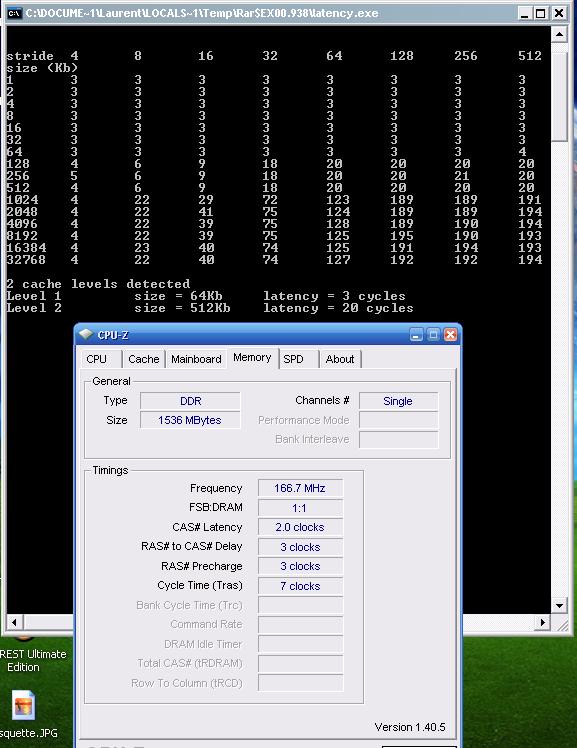
Task: Click the RAS# Precharge value field
Action: pyautogui.click(x=300, y=566)
